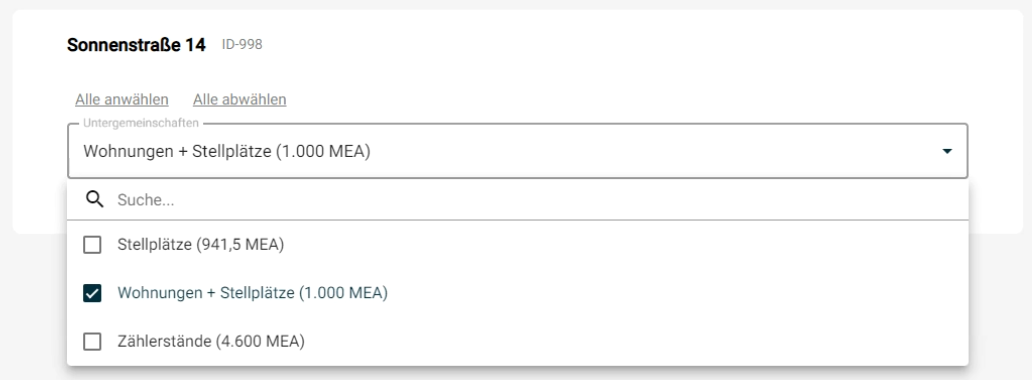The width and height of the screenshot is (1032, 380).
Task: Tick the Stellplätze (941,5 MEA) checkbox
Action: (92, 245)
